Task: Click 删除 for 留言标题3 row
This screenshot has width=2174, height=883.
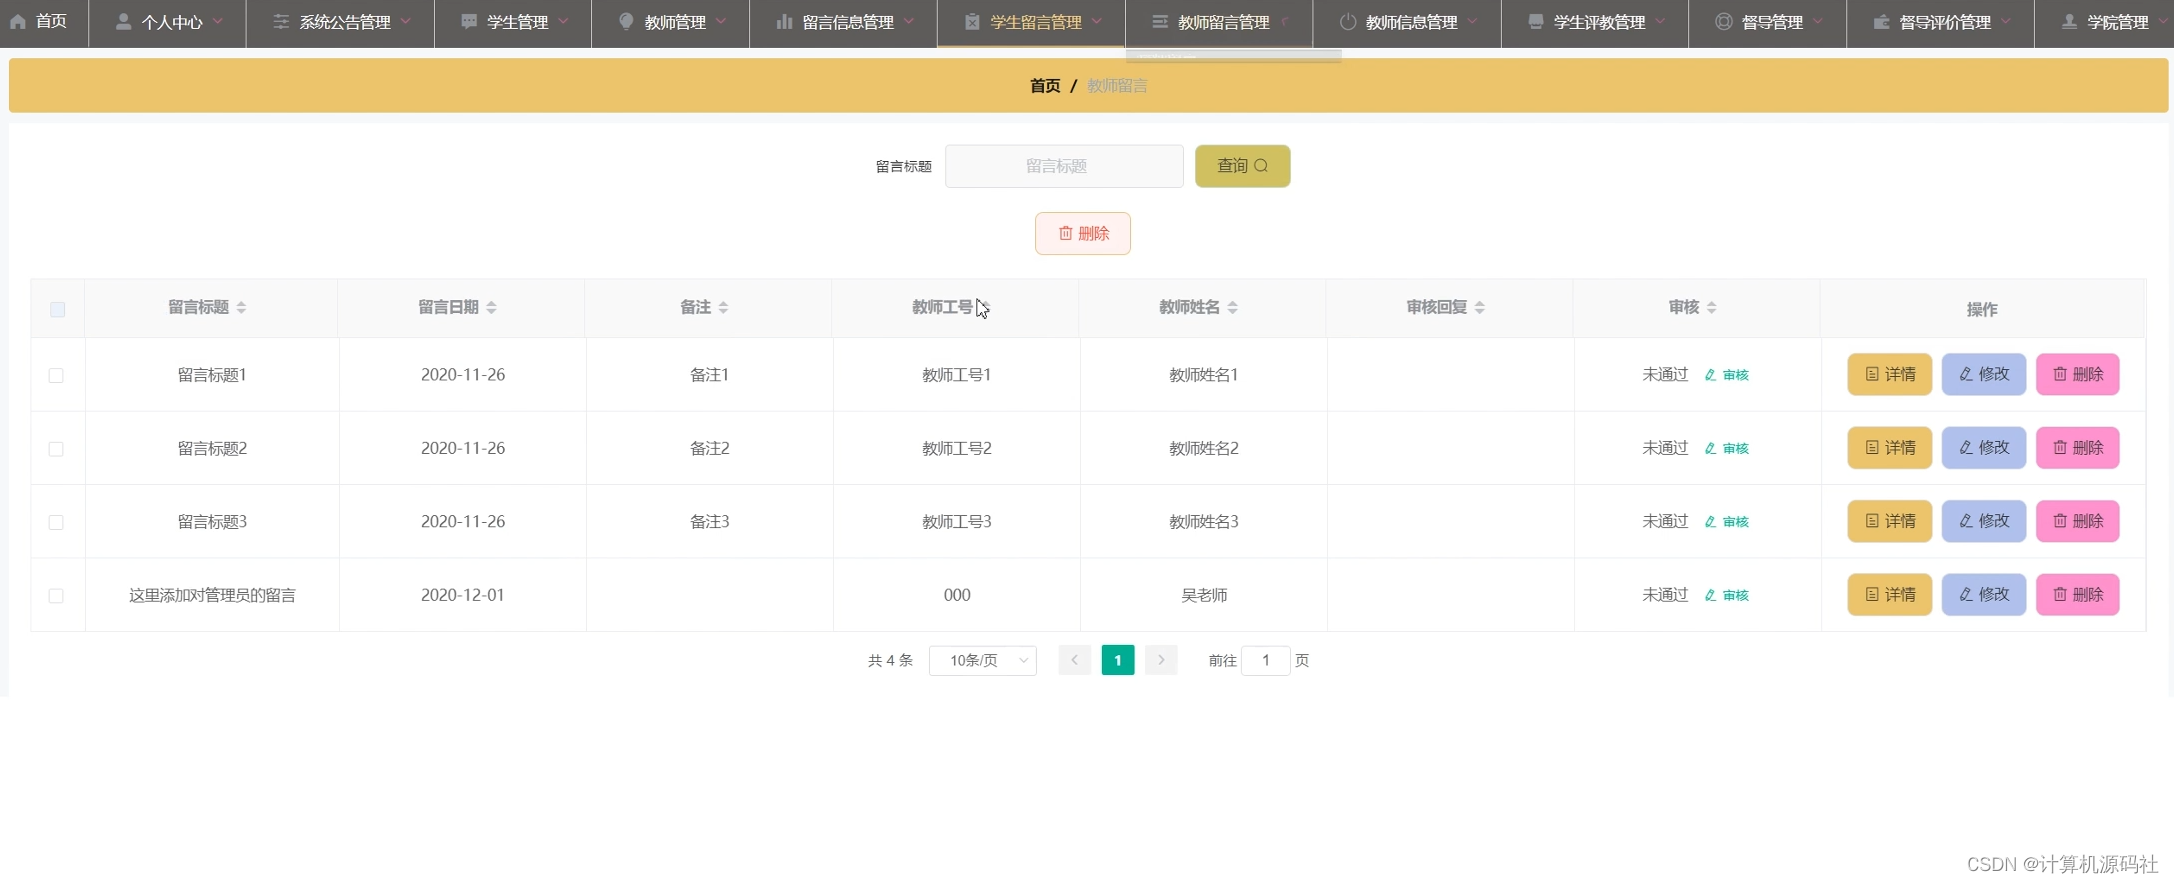Action: click(x=2078, y=521)
